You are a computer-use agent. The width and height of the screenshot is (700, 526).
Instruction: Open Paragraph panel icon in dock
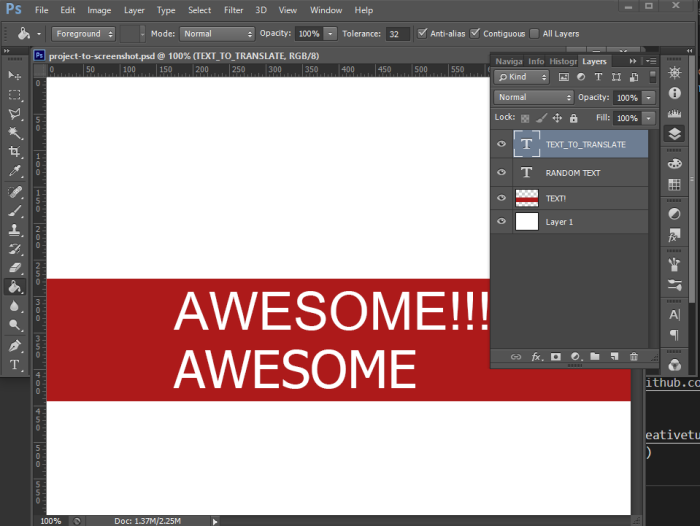point(674,334)
